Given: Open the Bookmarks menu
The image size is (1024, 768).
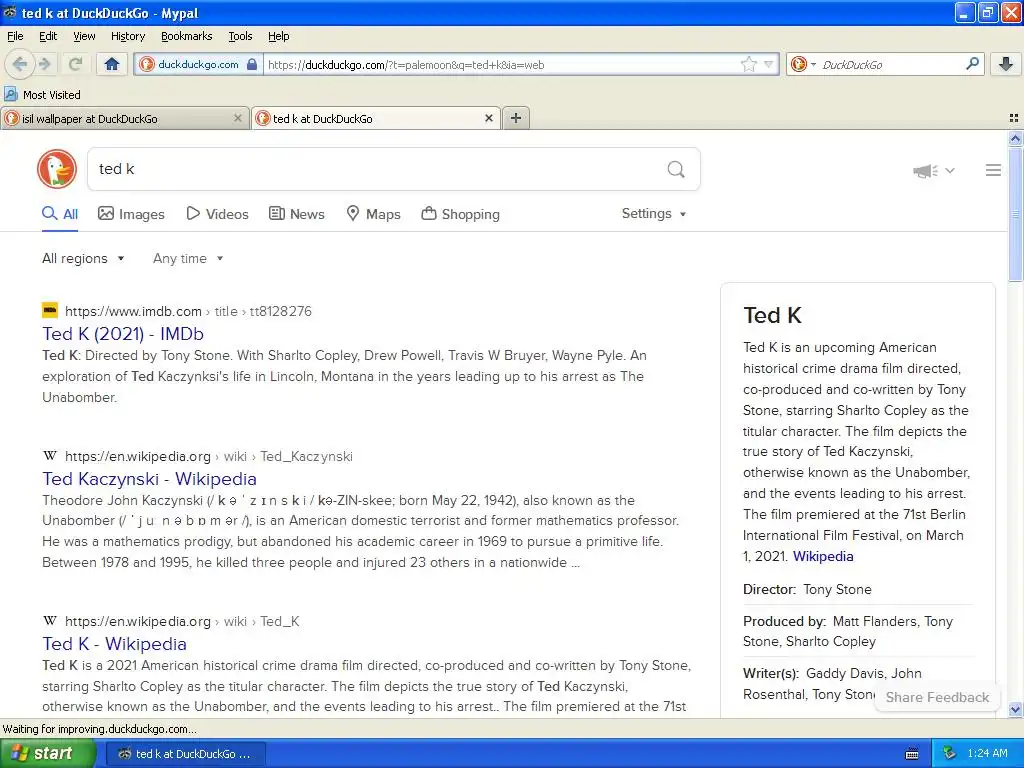Looking at the screenshot, I should click(186, 36).
